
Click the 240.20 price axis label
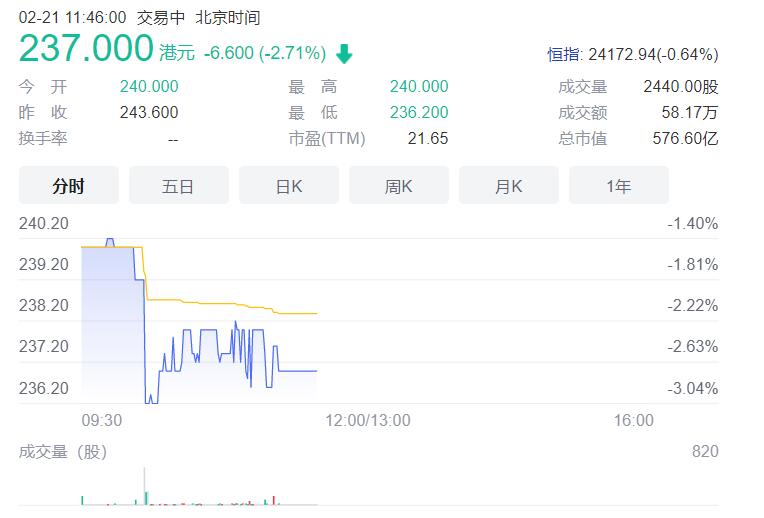pos(44,224)
